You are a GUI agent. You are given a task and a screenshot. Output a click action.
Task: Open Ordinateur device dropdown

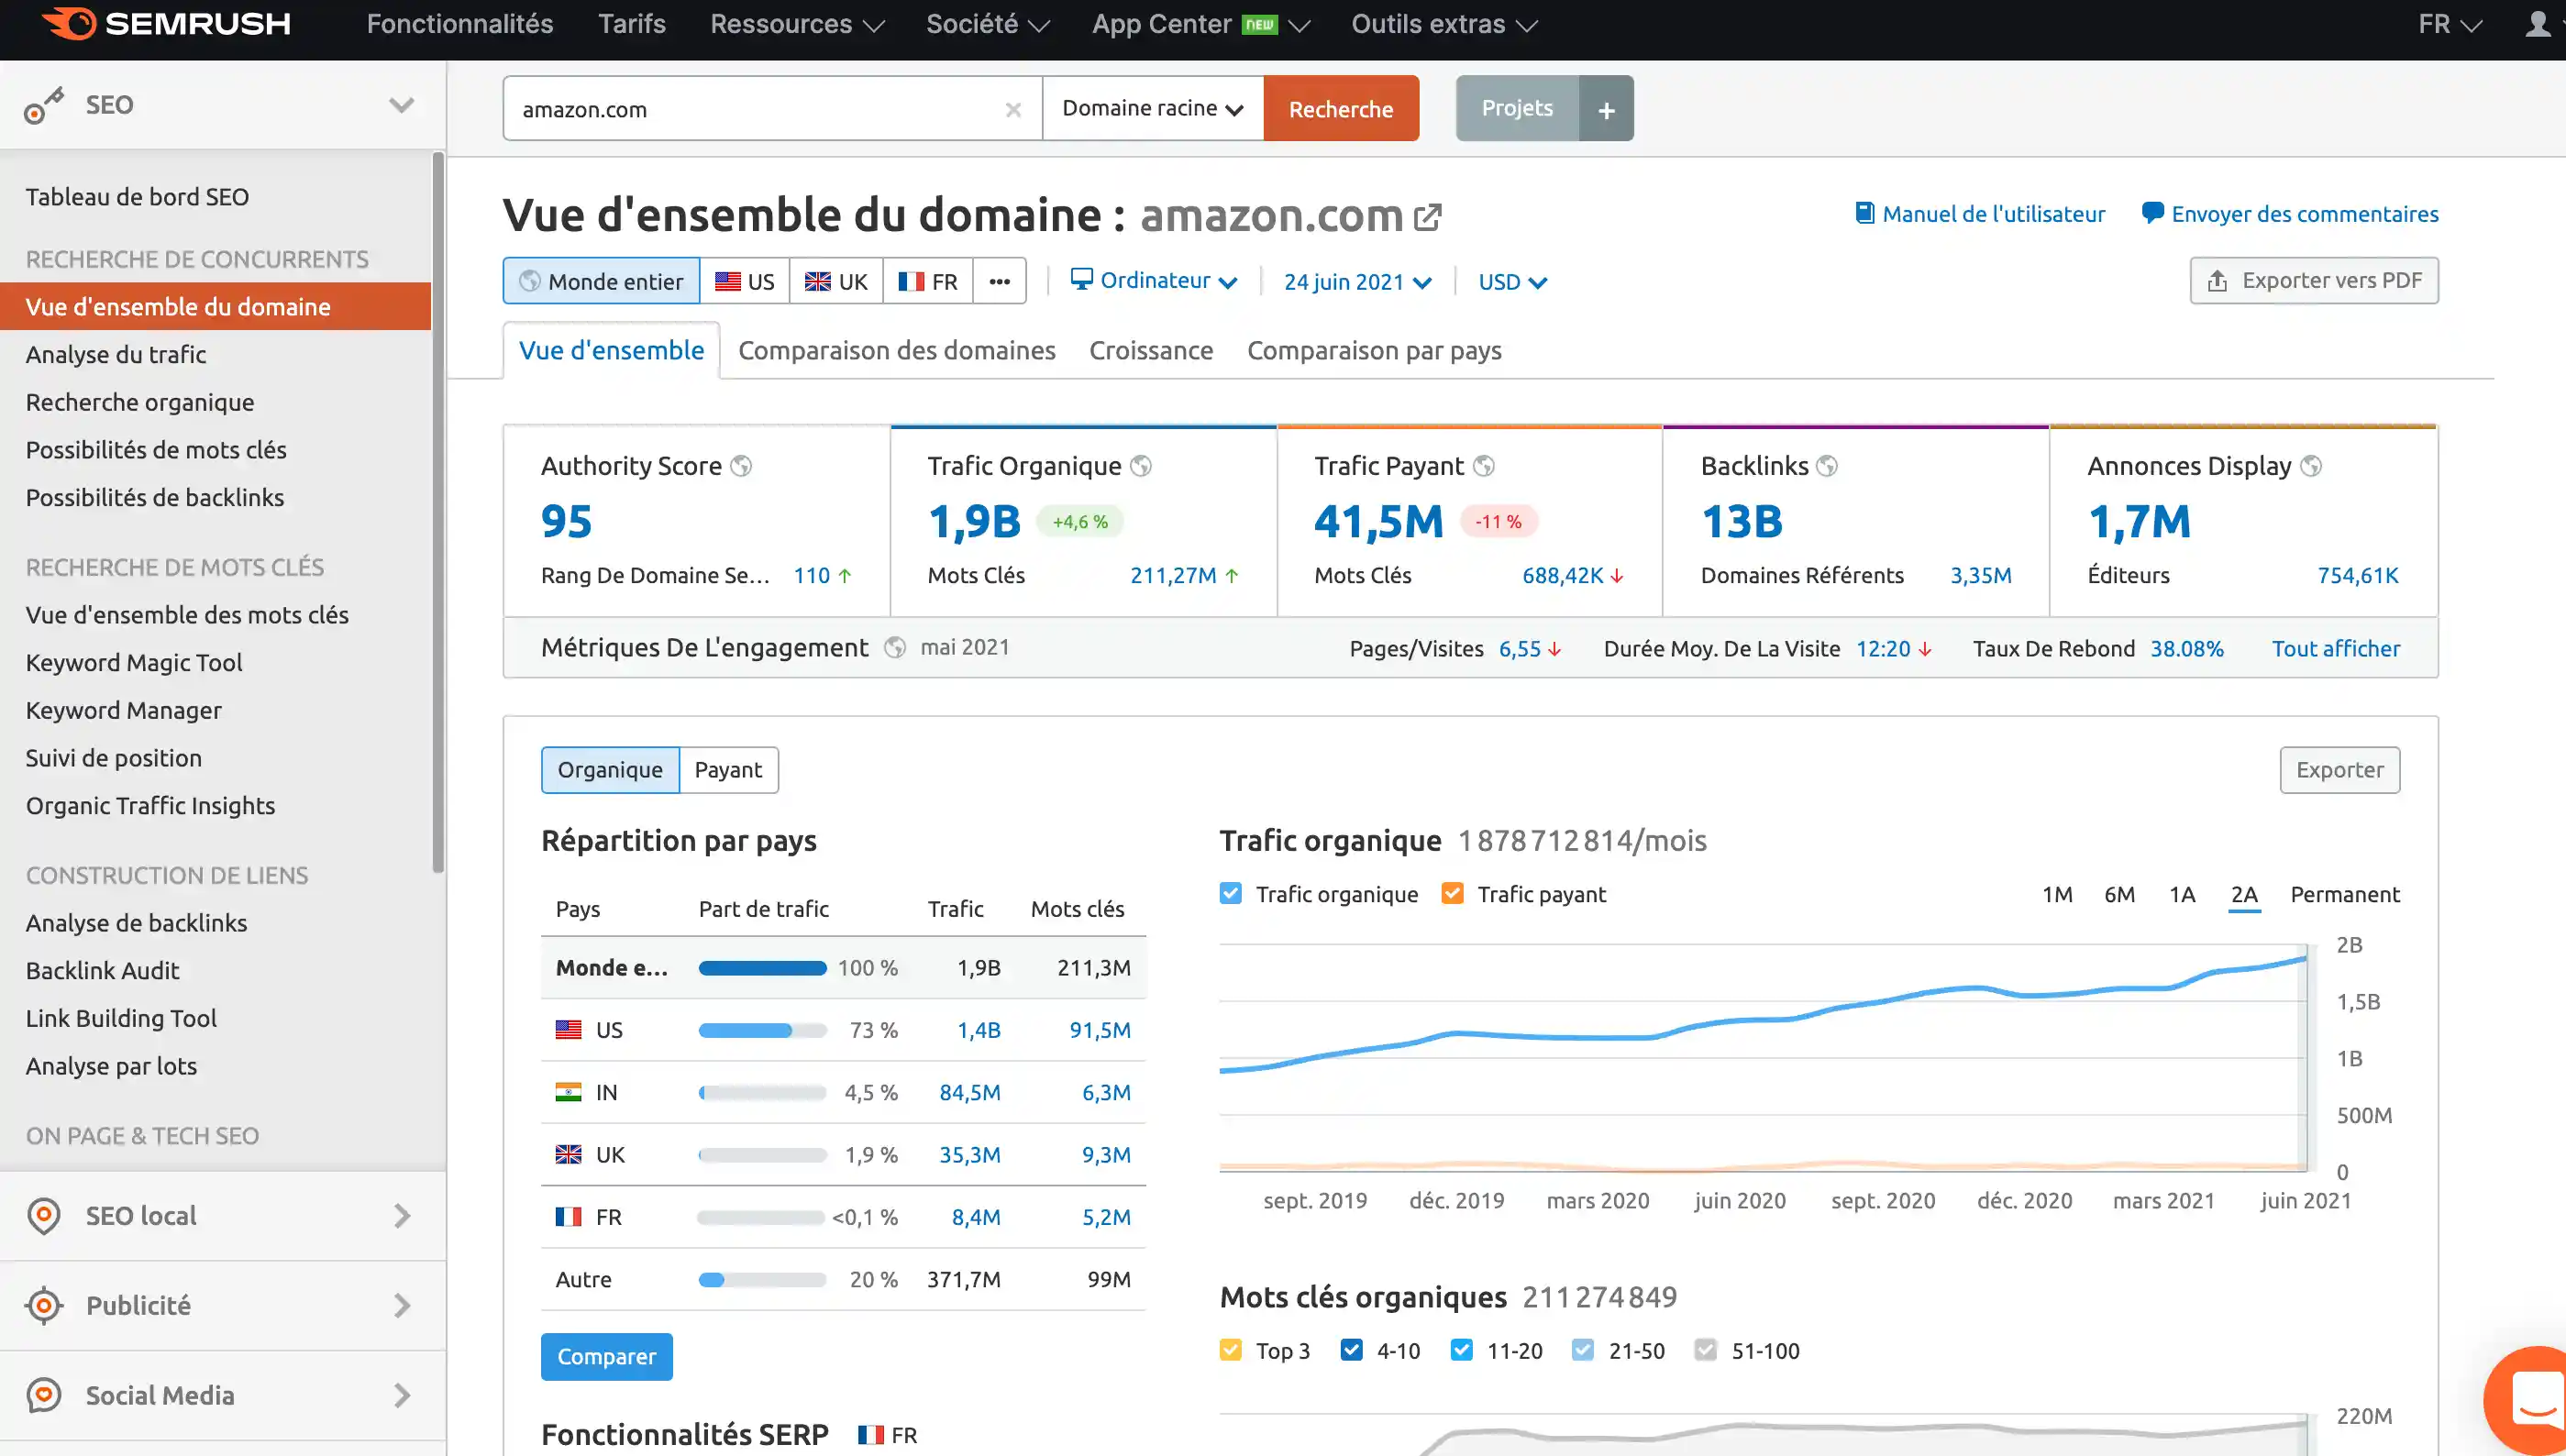pos(1153,281)
